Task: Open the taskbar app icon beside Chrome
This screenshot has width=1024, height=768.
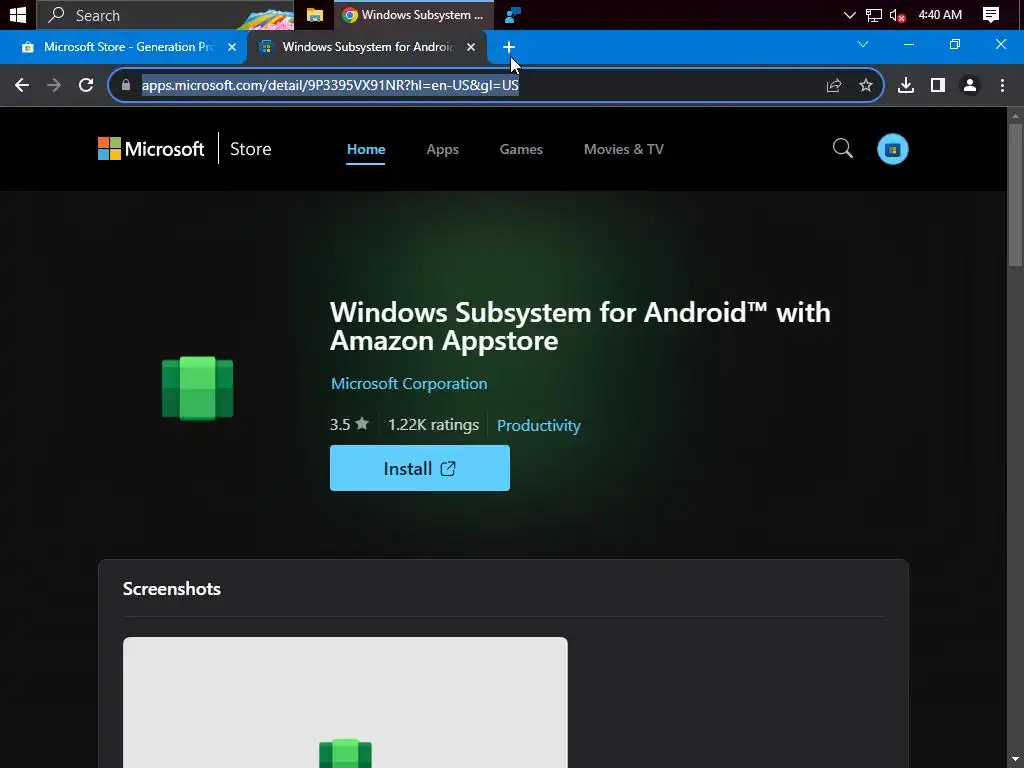Action: pos(513,14)
